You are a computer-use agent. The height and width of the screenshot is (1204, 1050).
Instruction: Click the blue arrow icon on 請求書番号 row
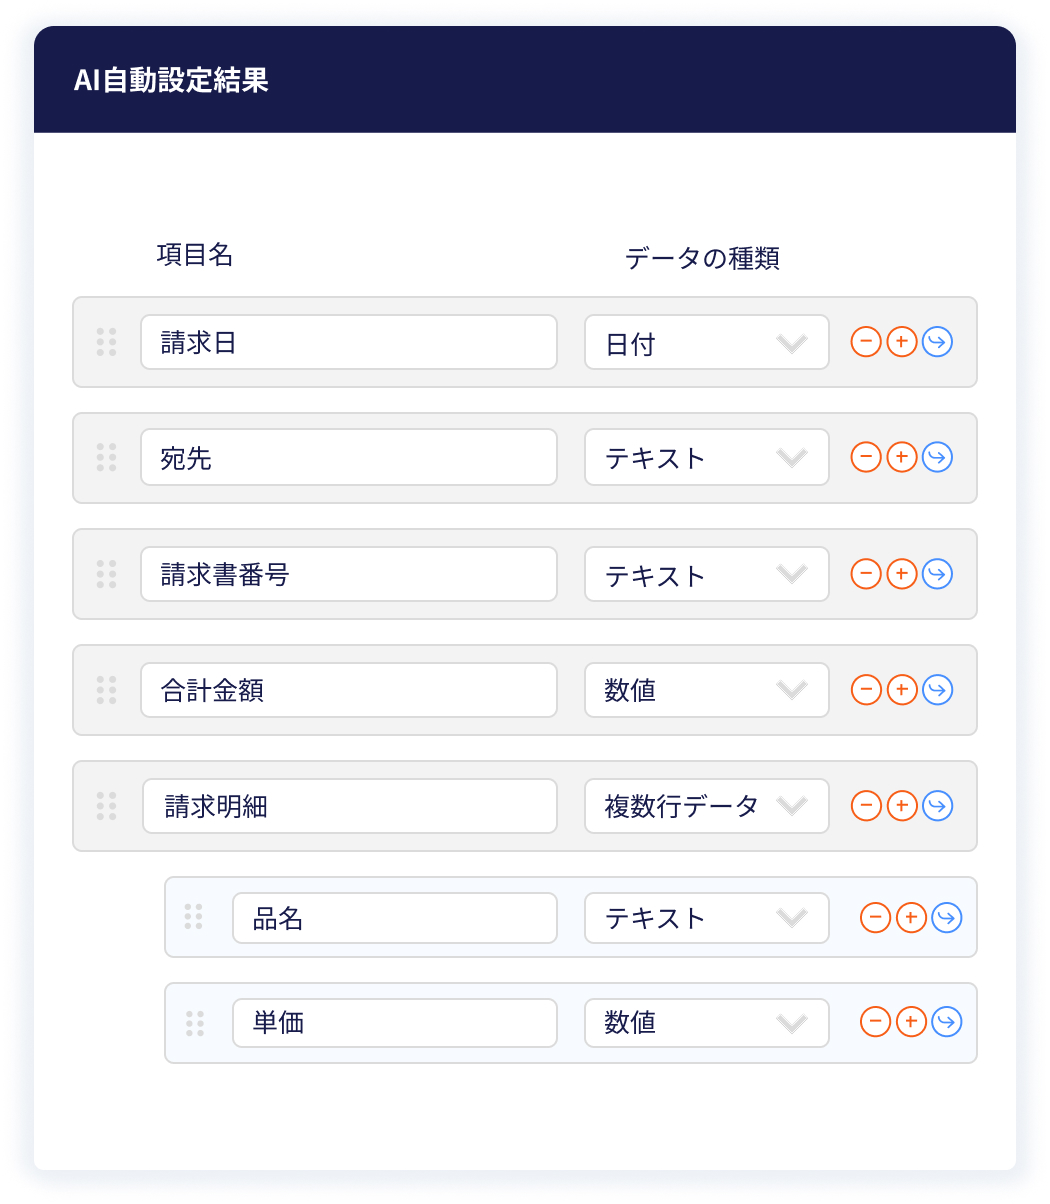tap(937, 574)
